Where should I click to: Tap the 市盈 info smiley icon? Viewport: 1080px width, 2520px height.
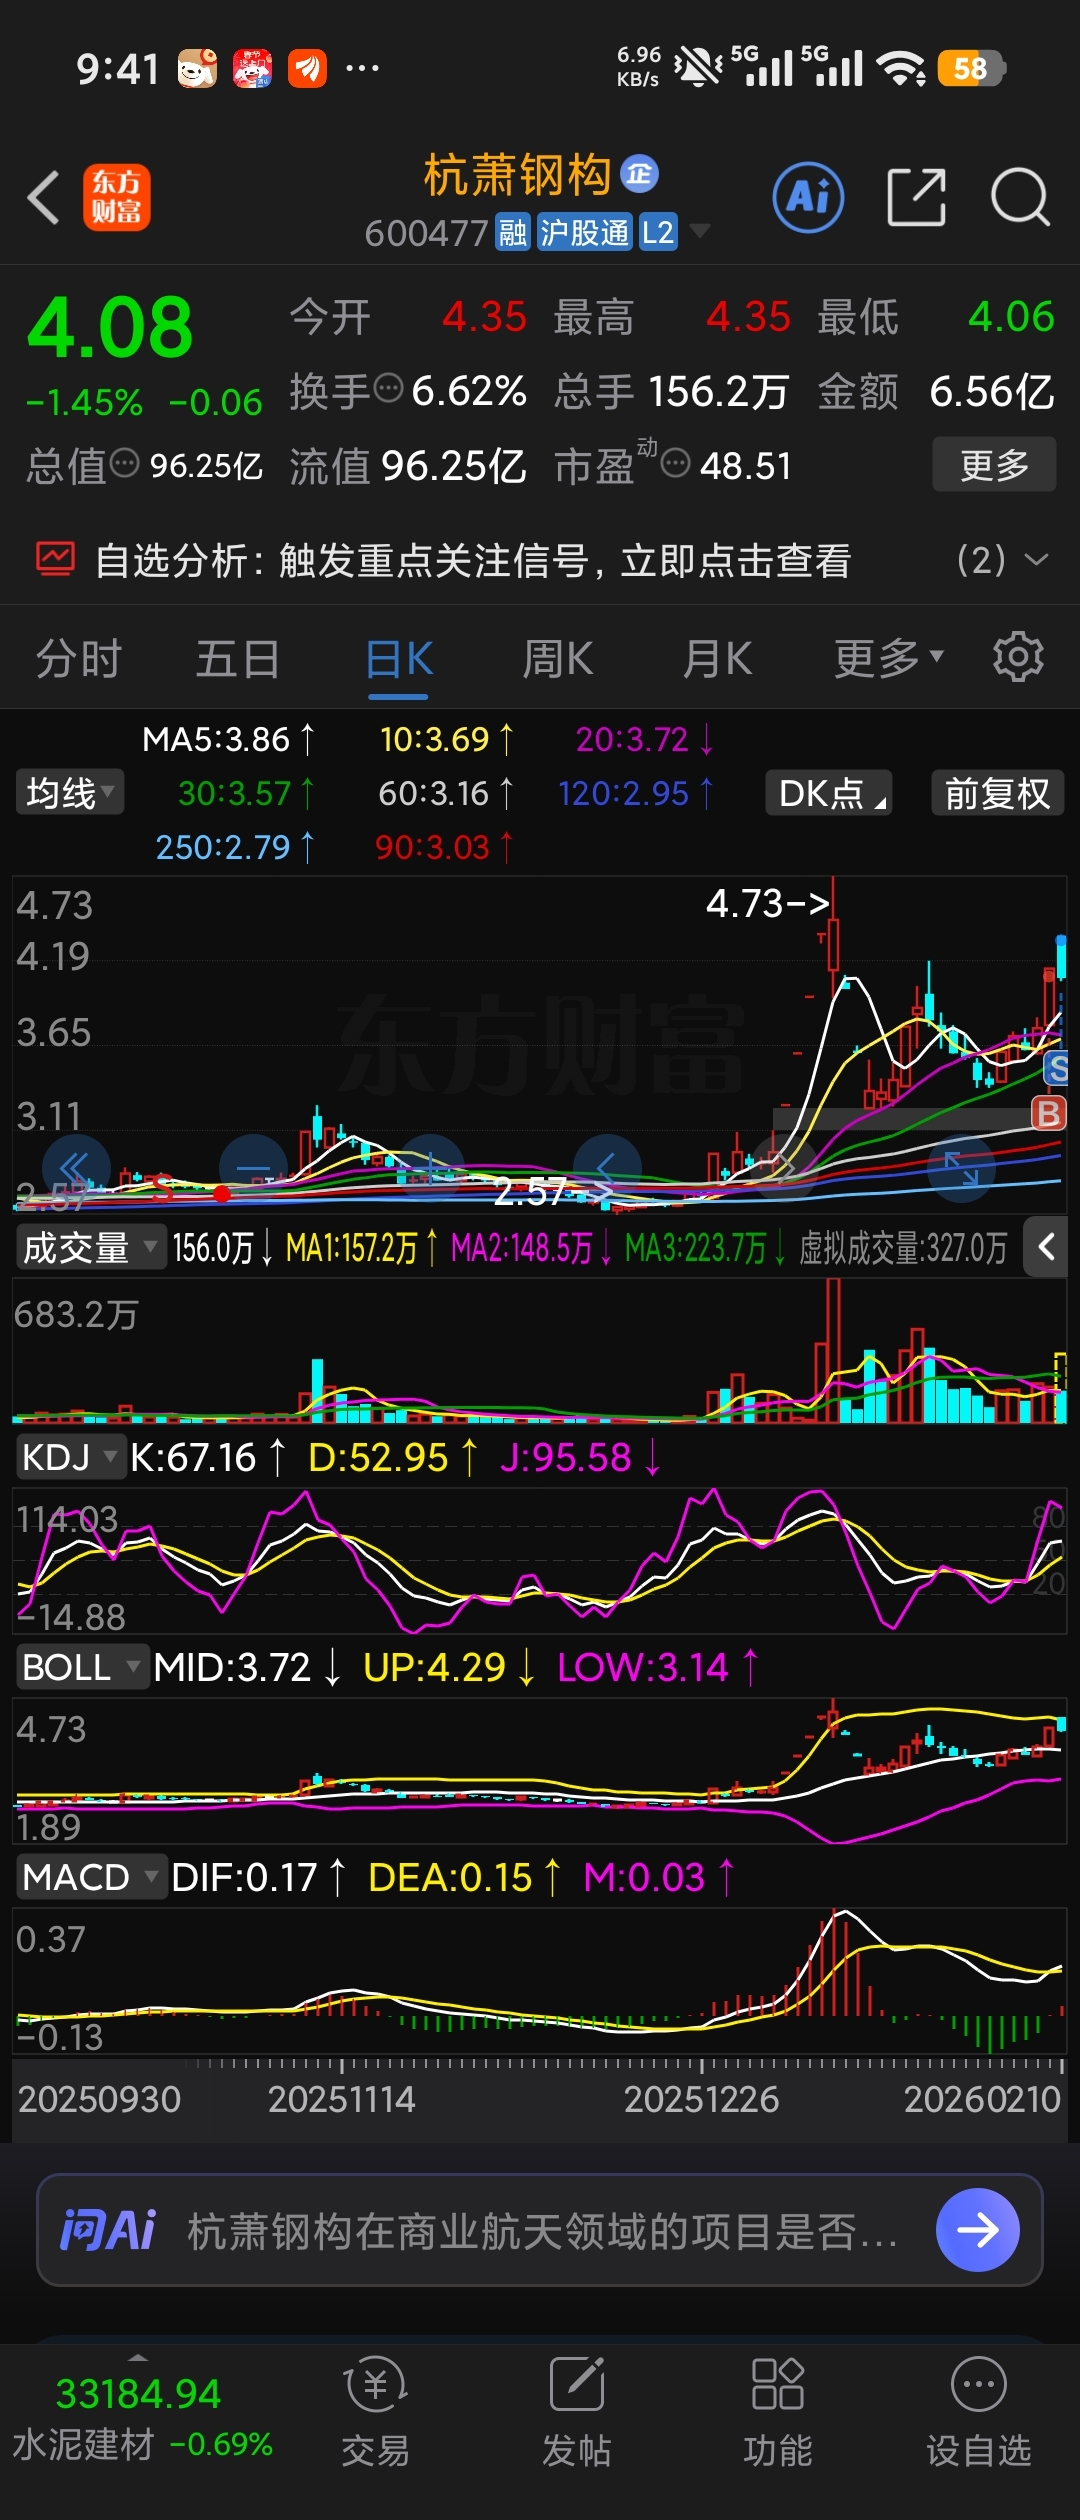[x=676, y=463]
